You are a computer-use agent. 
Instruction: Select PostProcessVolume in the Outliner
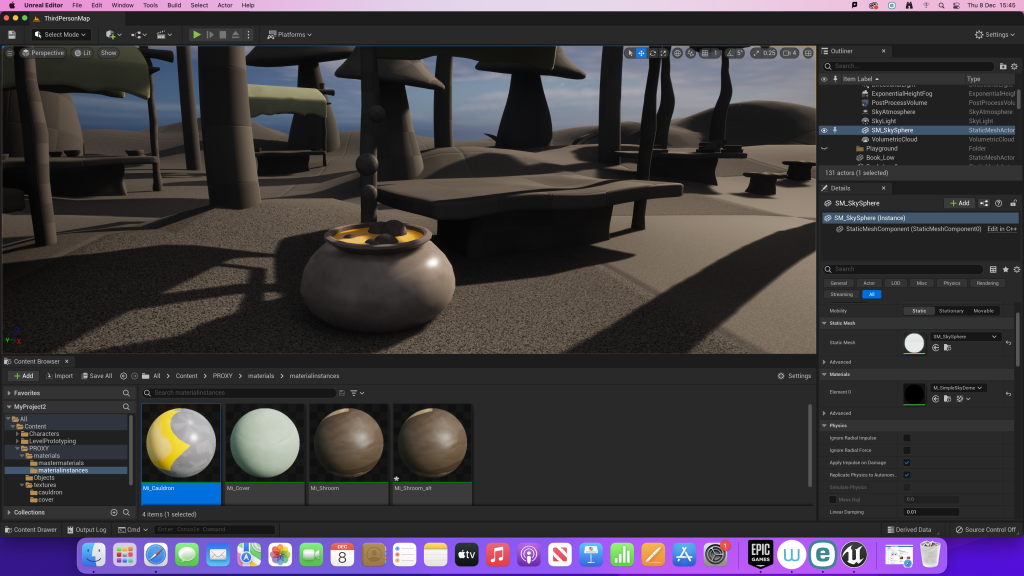click(x=899, y=103)
